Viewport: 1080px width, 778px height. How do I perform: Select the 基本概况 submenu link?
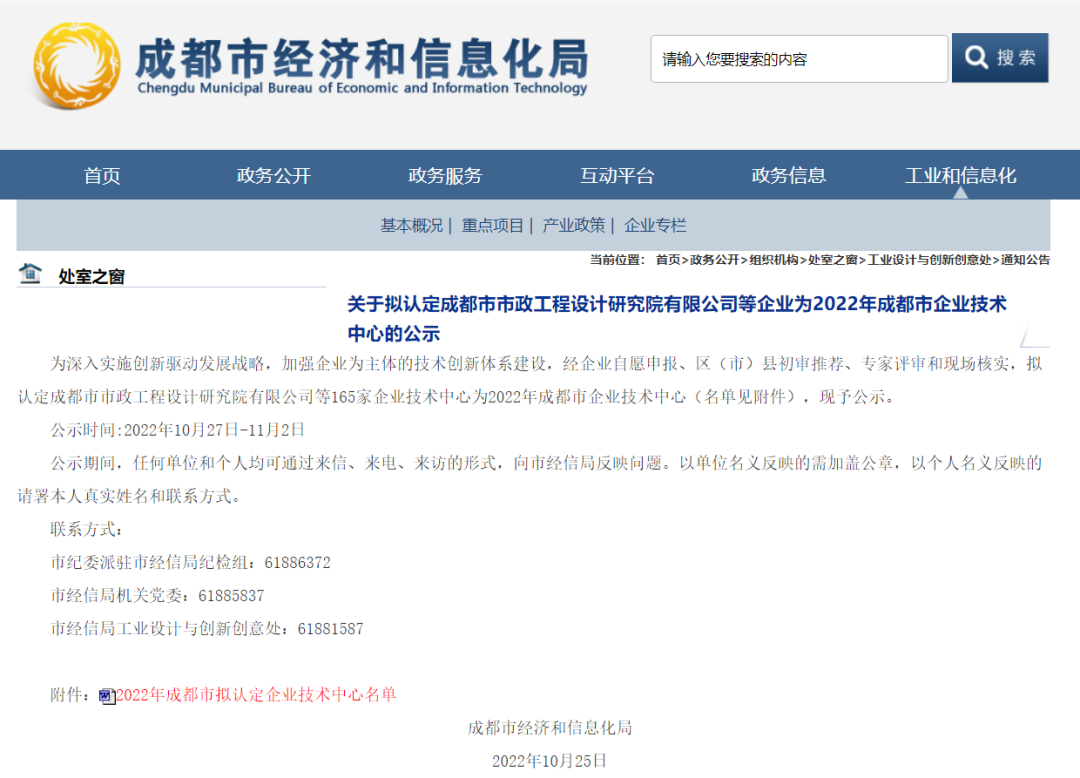pos(411,225)
